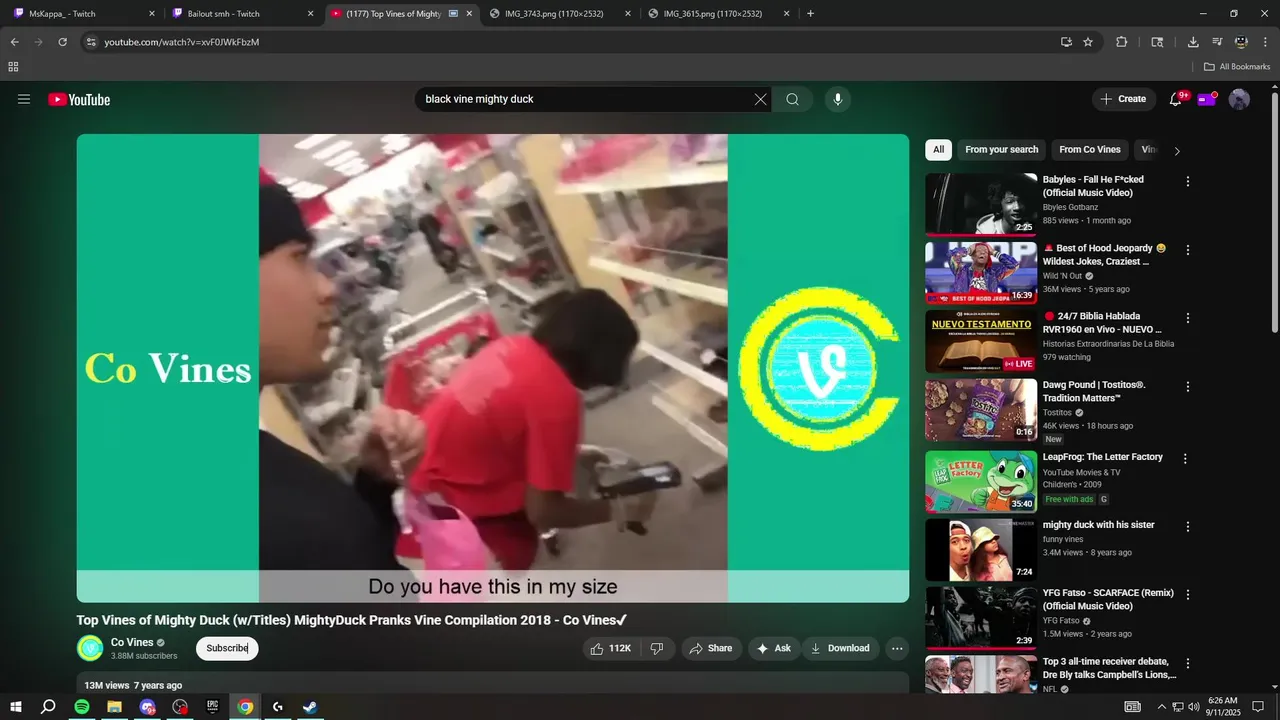Go back to previous page
The width and height of the screenshot is (1280, 720).
tap(14, 42)
